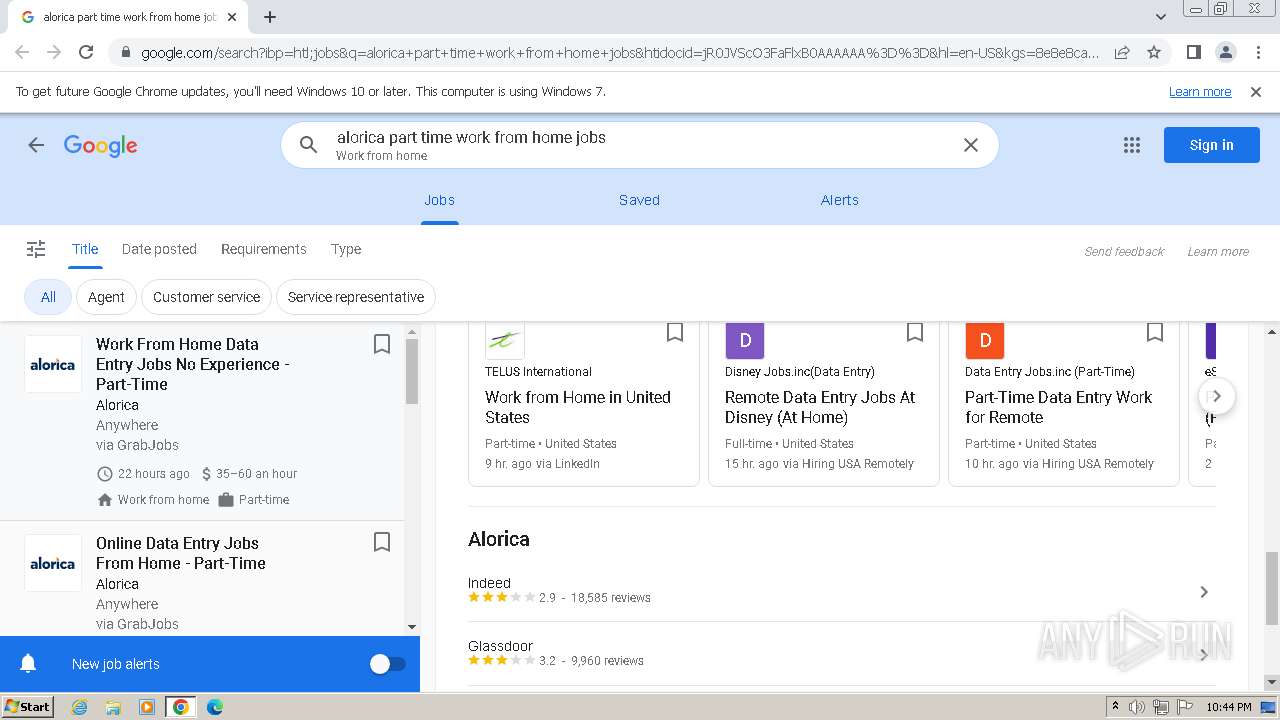Dismiss the Chrome update notification bar
The image size is (1280, 720).
coord(1256,92)
